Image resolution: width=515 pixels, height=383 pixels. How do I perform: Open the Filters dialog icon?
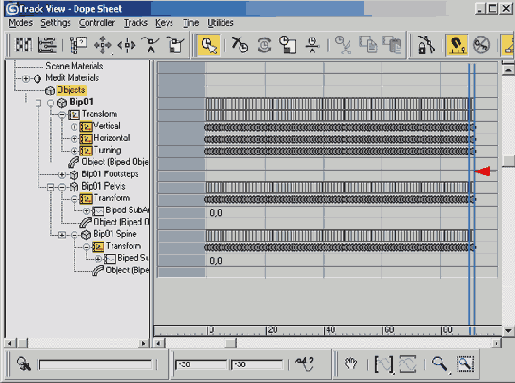[x=78, y=45]
